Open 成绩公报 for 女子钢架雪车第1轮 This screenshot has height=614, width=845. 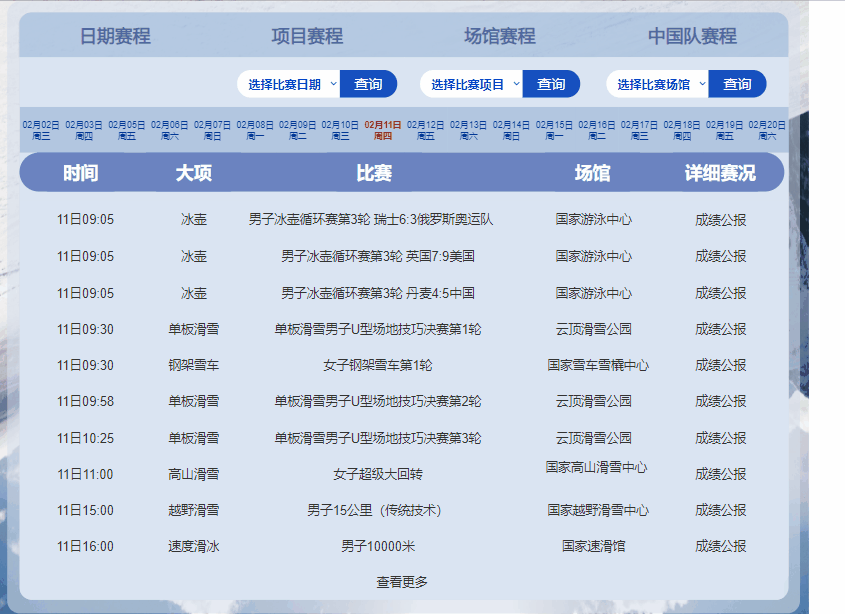[721, 365]
